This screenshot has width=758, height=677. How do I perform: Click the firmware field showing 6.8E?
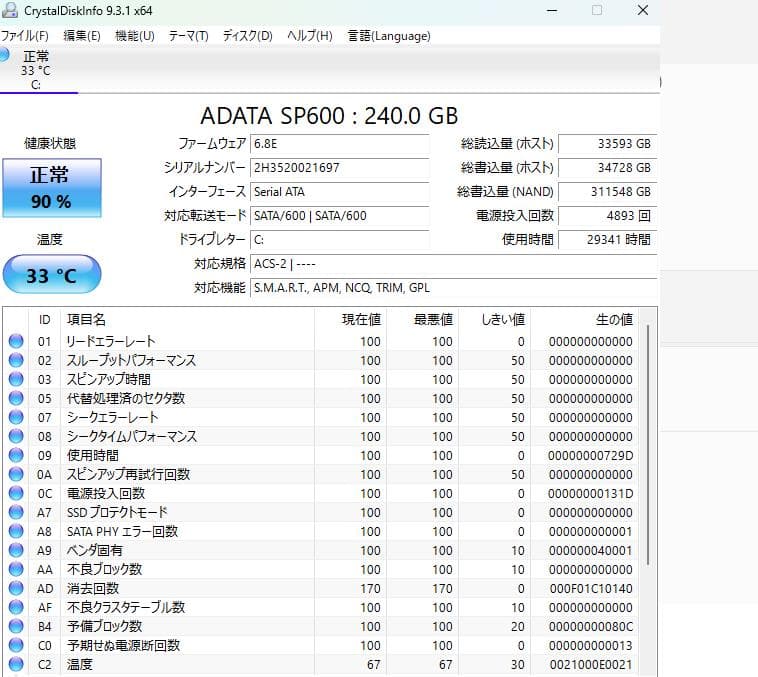pos(339,144)
